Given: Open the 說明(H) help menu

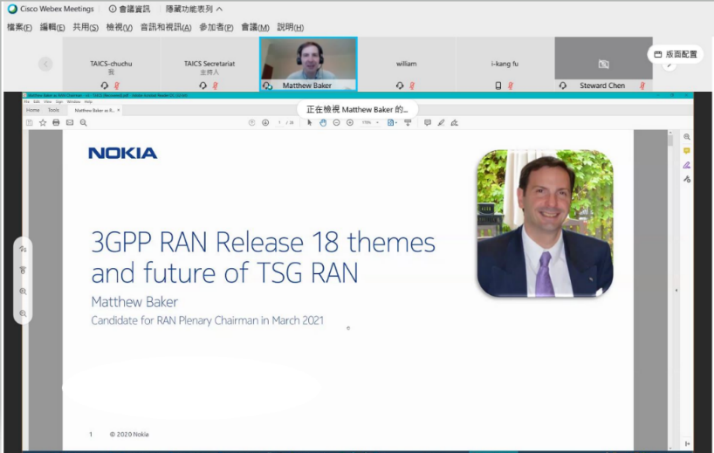Looking at the screenshot, I should [291, 27].
